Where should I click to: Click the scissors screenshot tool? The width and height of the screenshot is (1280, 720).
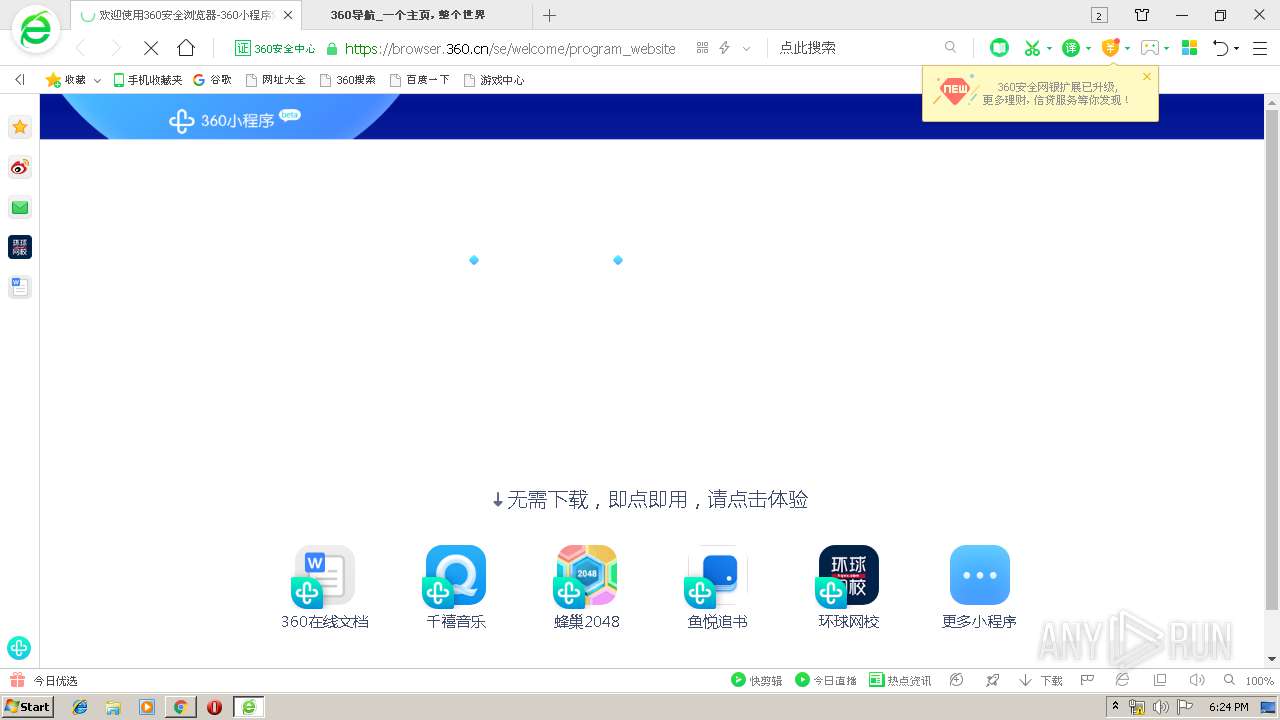1031,48
